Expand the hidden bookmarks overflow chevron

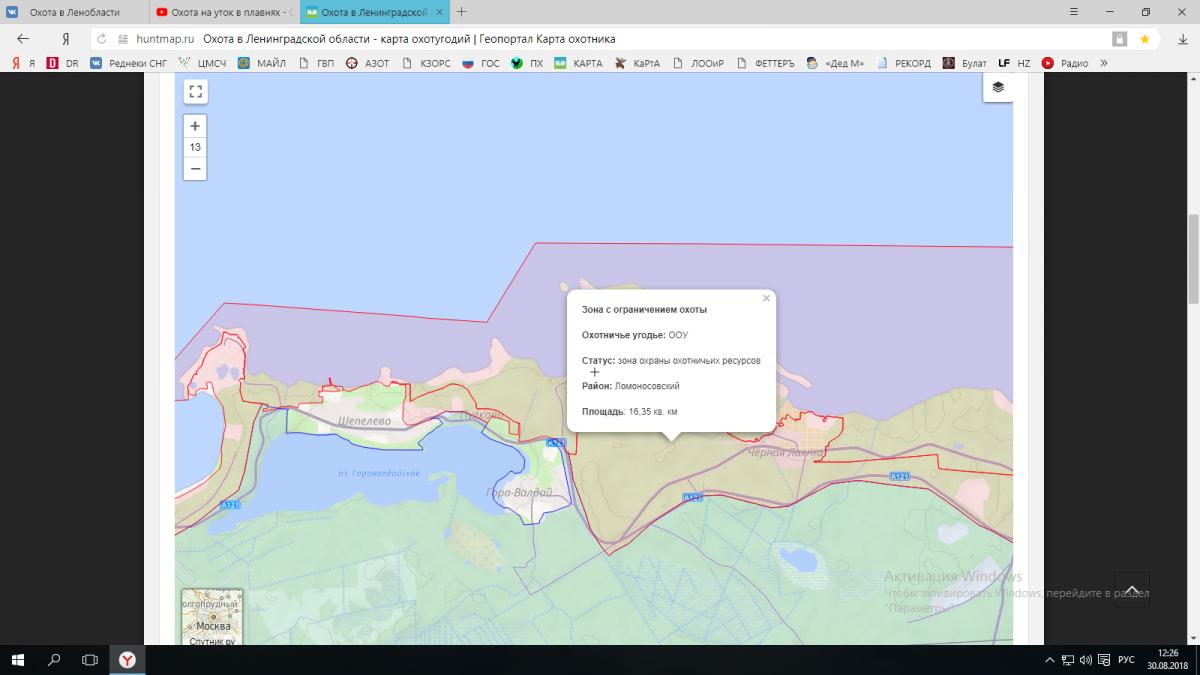[1104, 63]
